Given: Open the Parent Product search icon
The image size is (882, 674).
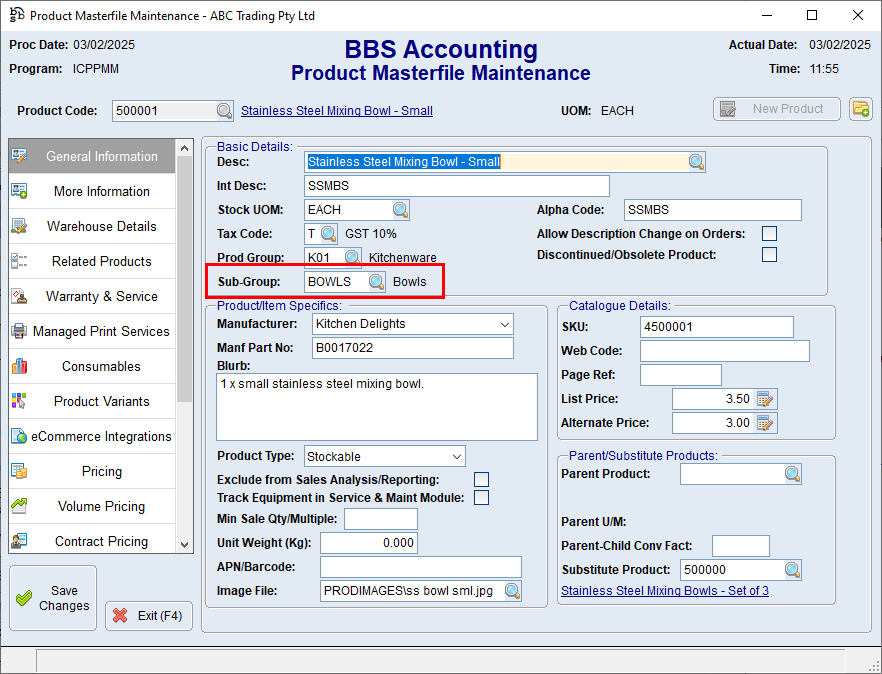Looking at the screenshot, I should (x=793, y=473).
